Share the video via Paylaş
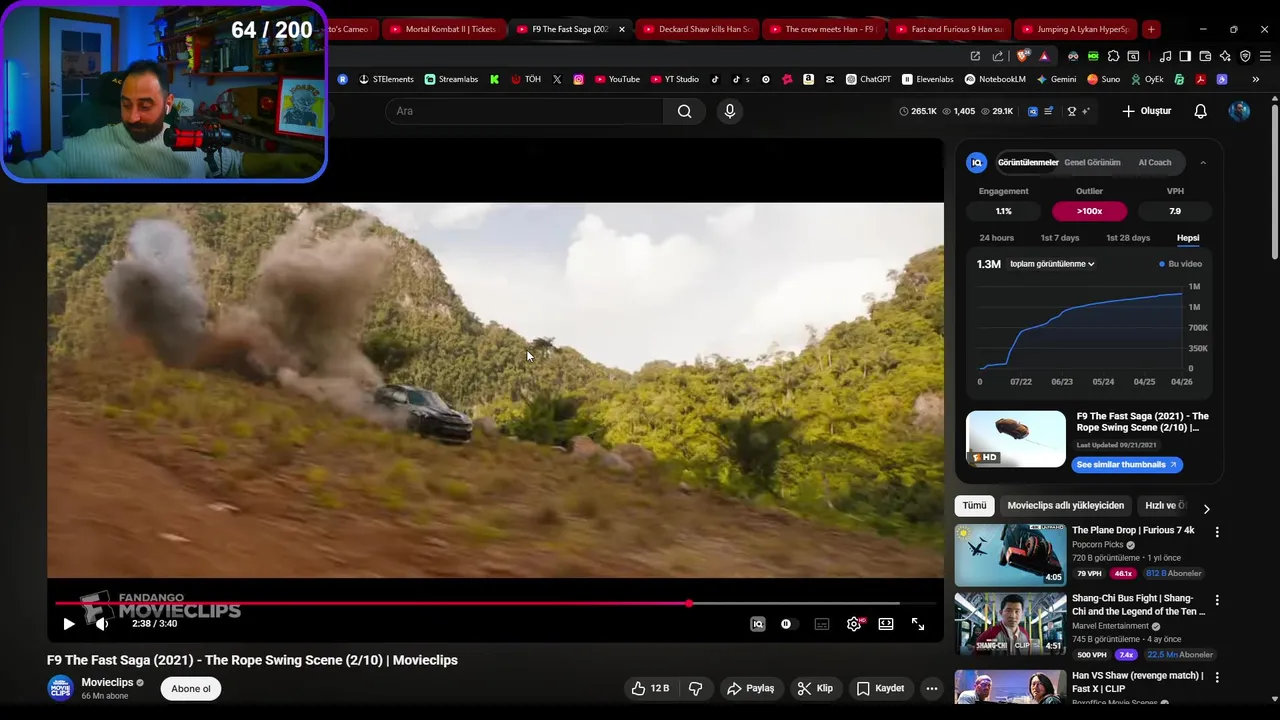 [x=751, y=688]
